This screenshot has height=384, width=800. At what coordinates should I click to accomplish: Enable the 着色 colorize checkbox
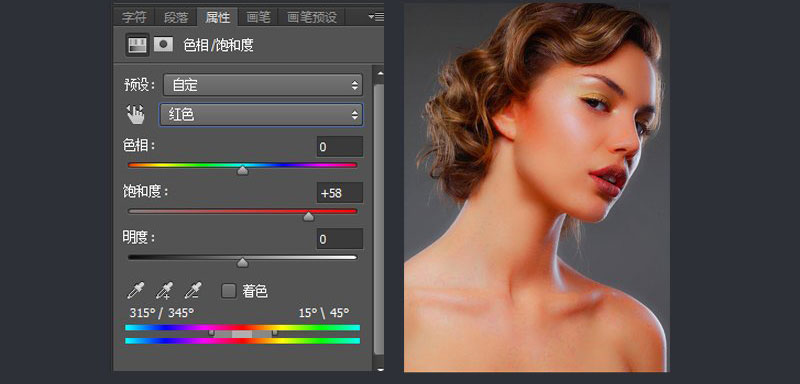(229, 291)
